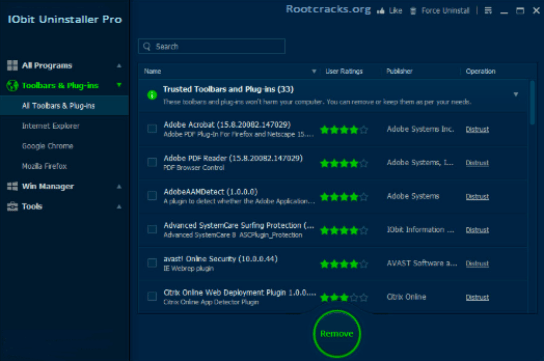Click the Operation column header

coord(481,71)
